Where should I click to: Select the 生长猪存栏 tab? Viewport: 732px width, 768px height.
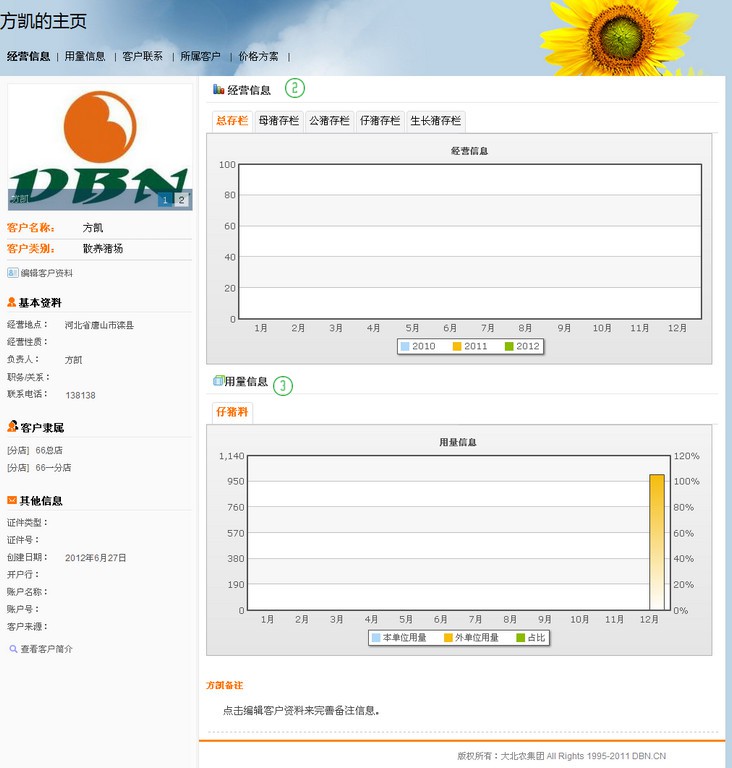436,121
